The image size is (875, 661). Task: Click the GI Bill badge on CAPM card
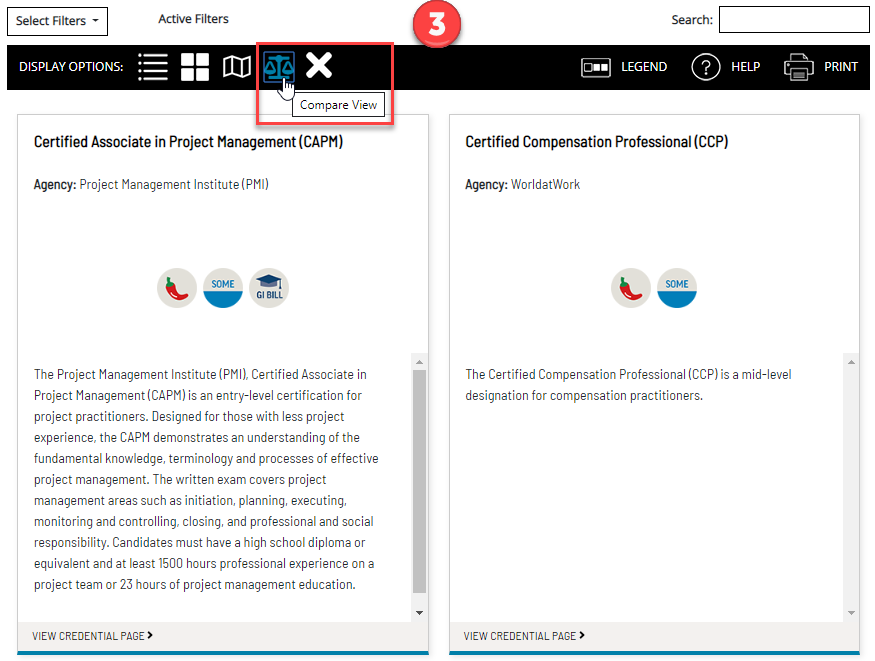pyautogui.click(x=269, y=288)
